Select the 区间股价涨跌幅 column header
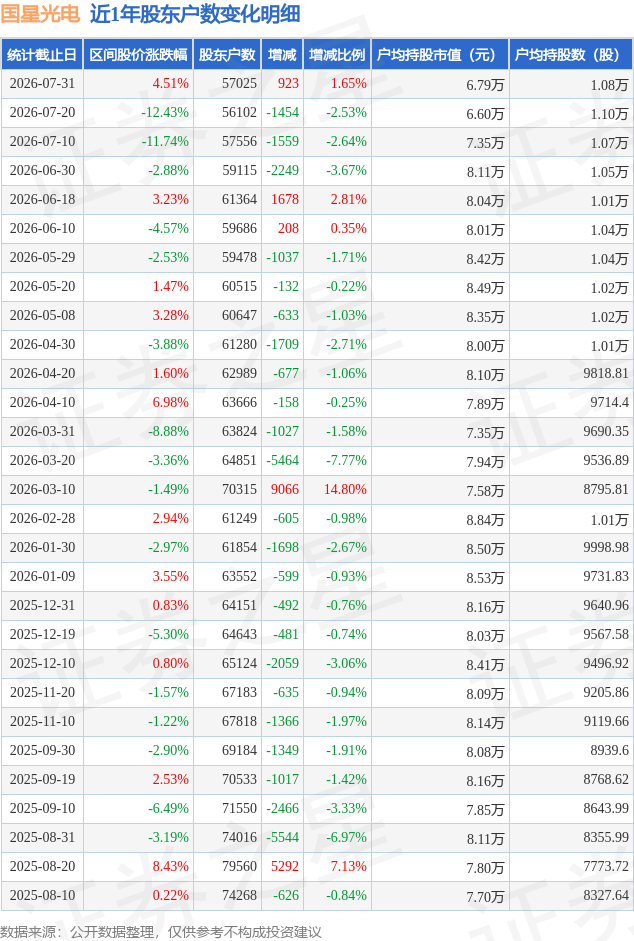This screenshot has width=634, height=941. tap(138, 55)
